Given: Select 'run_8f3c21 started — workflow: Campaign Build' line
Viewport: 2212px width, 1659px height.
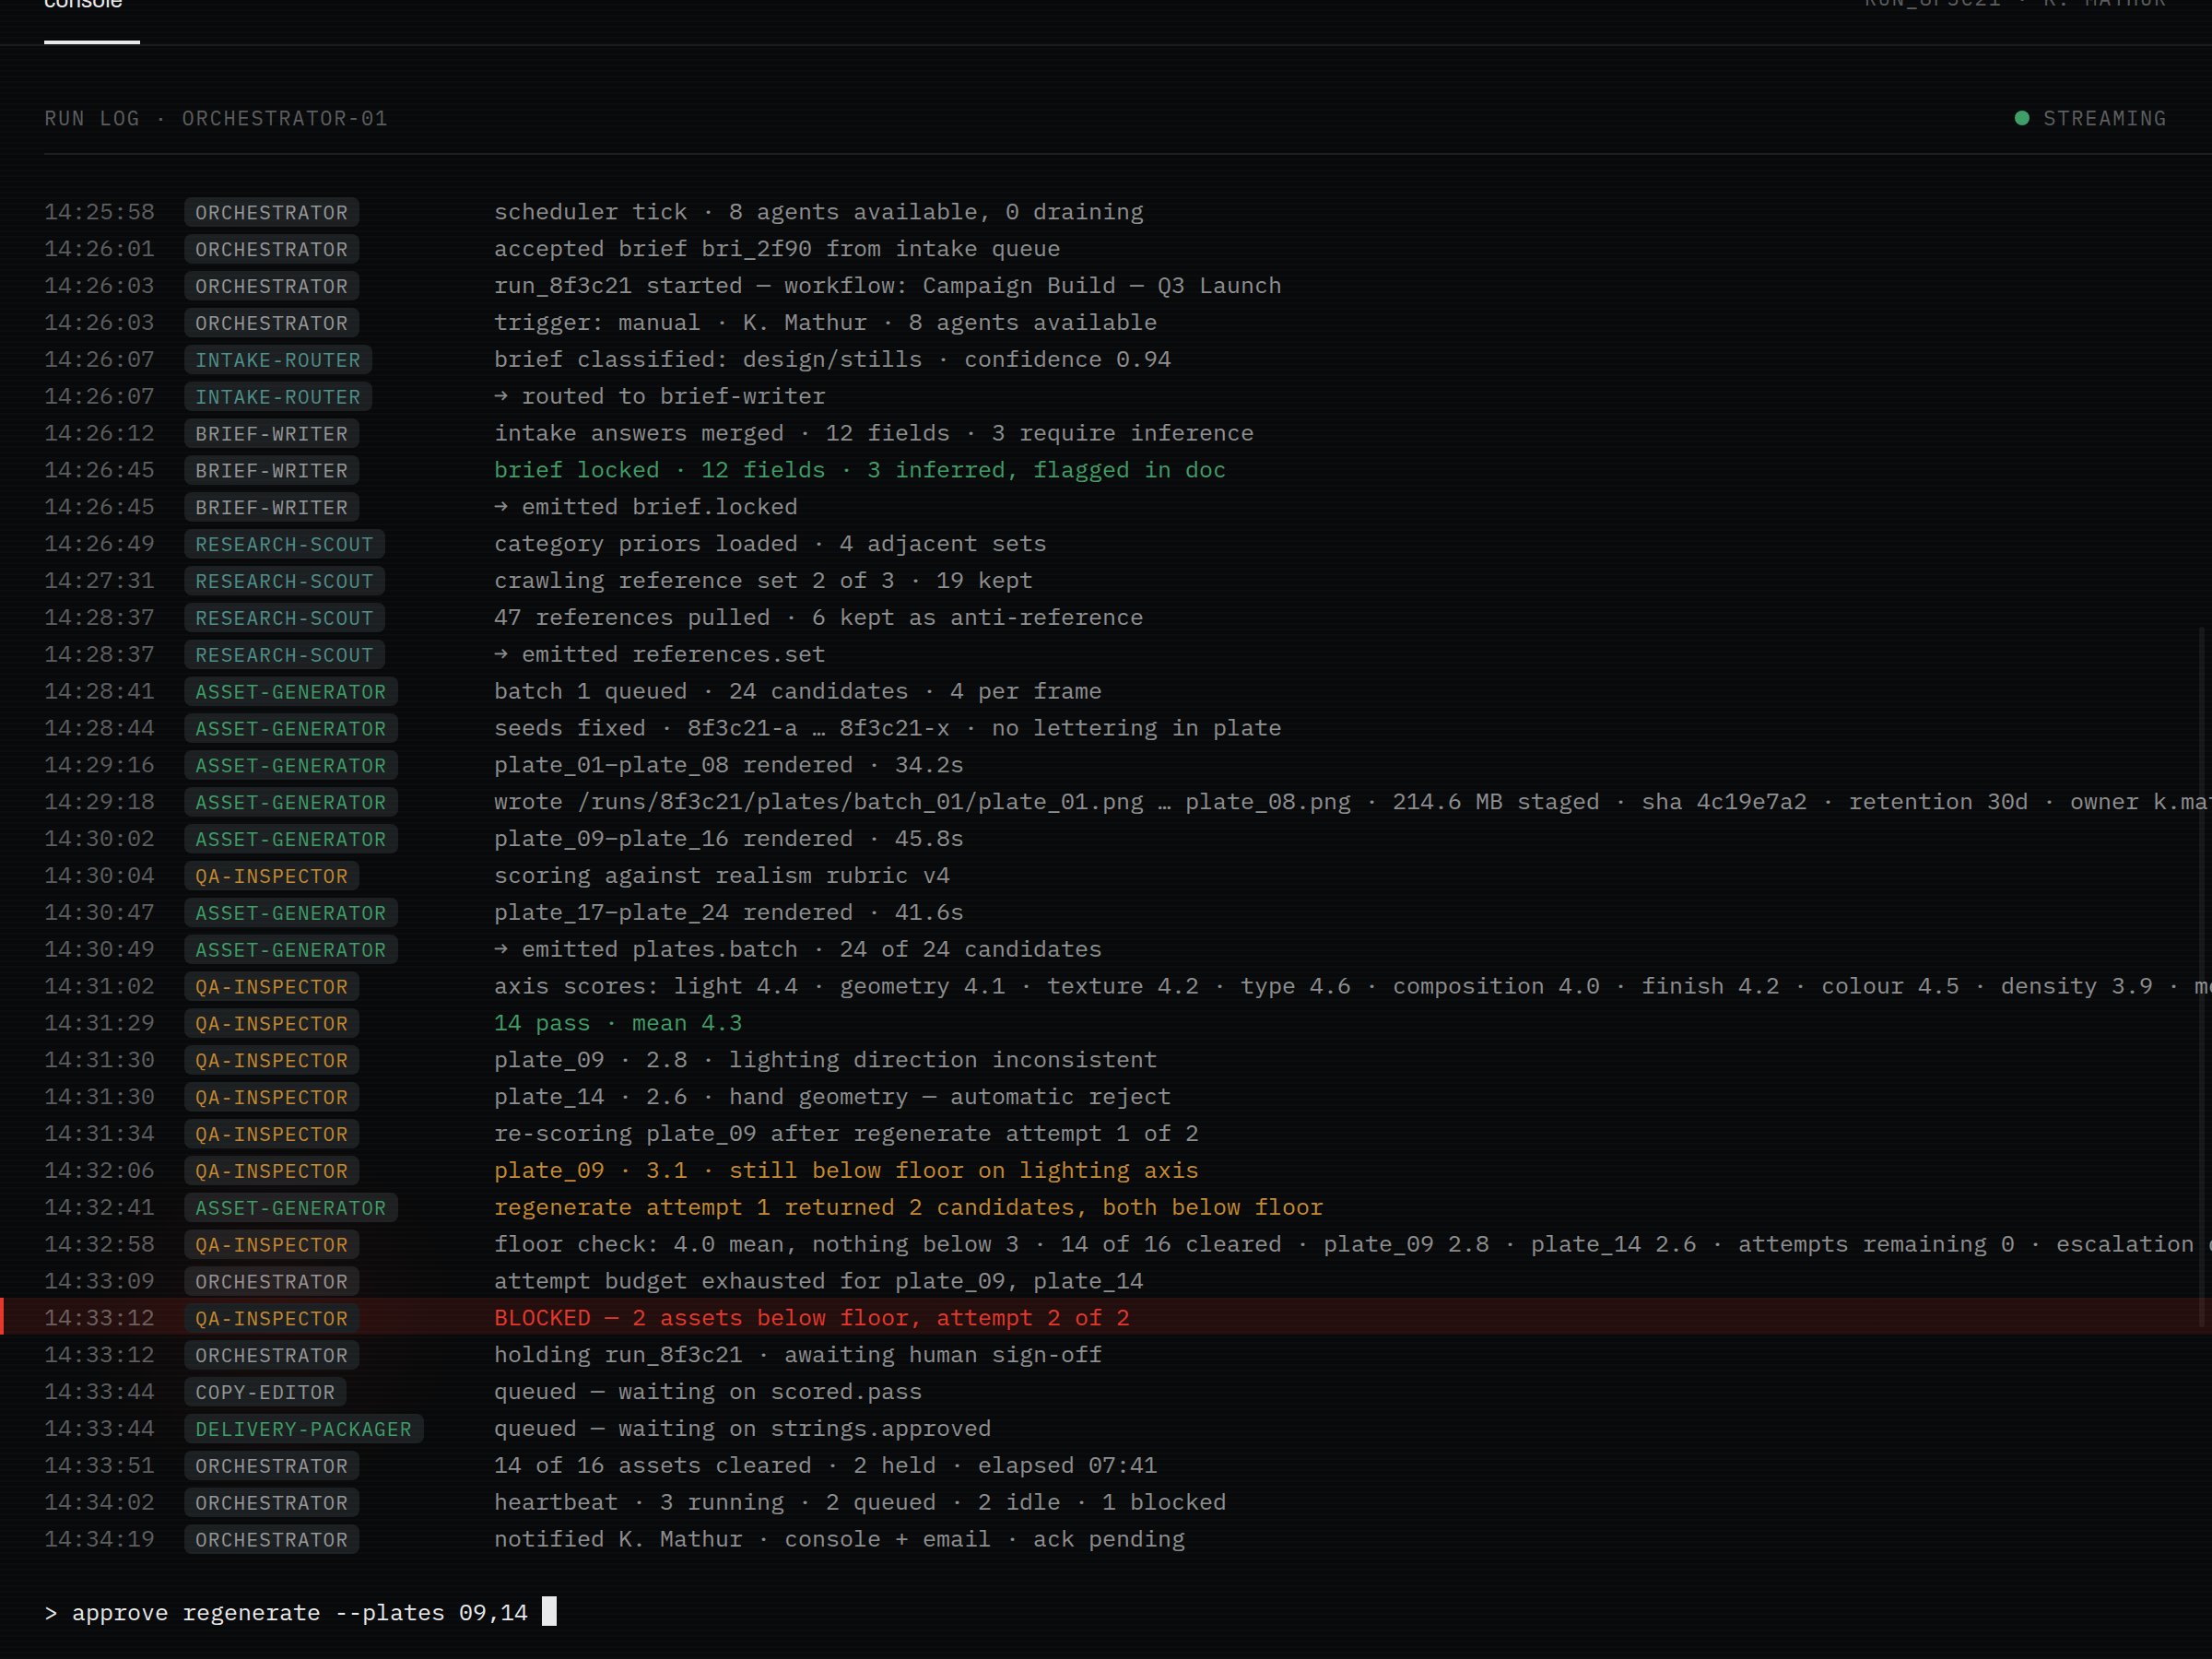Looking at the screenshot, I should coord(887,286).
